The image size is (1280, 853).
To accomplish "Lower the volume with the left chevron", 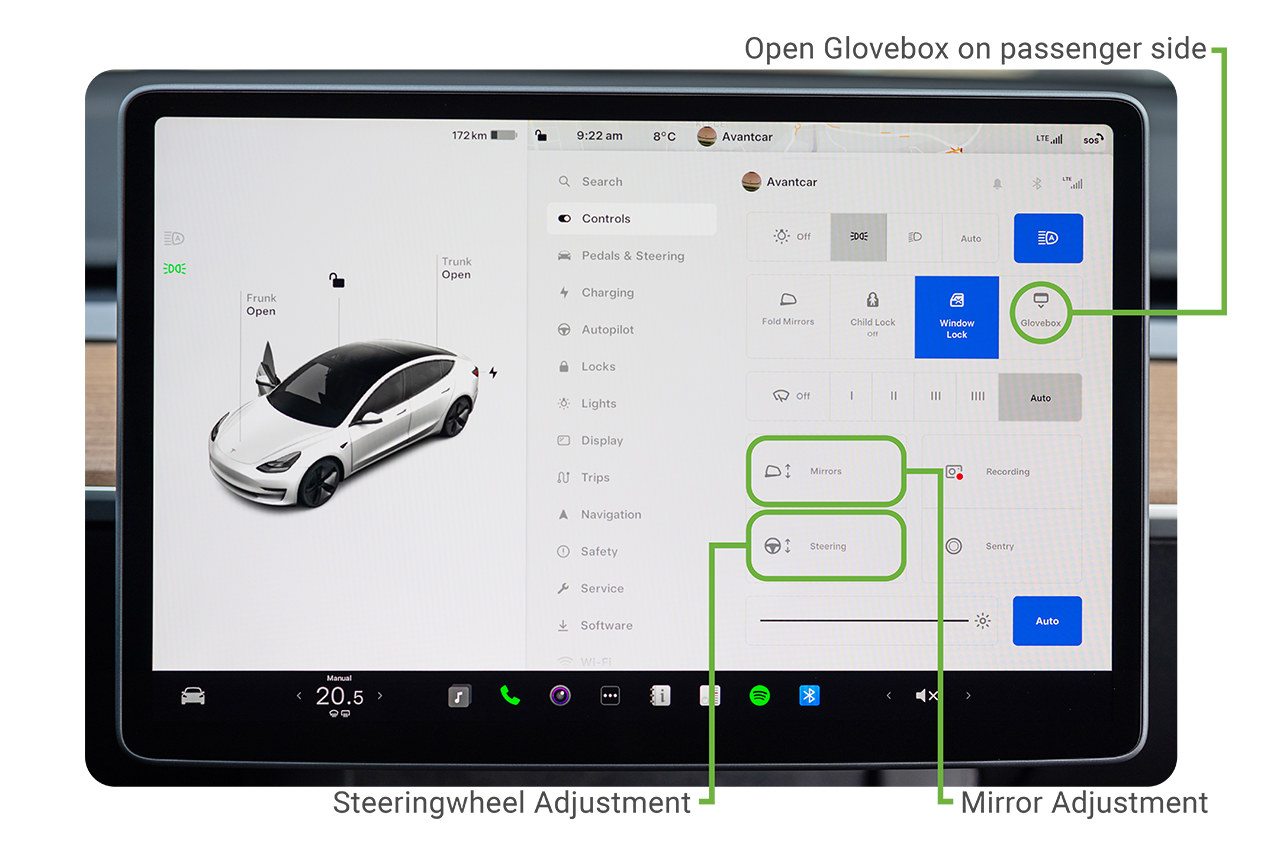I will pos(889,696).
